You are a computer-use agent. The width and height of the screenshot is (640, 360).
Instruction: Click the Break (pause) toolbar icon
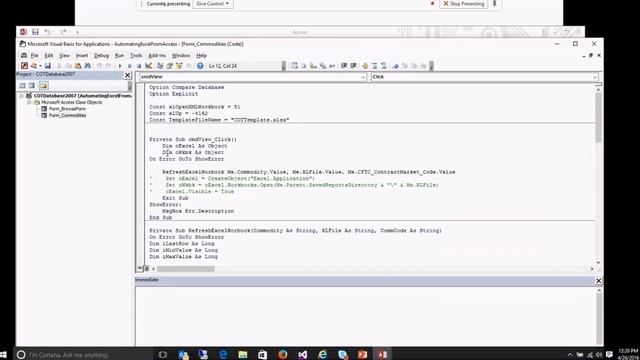click(130, 66)
